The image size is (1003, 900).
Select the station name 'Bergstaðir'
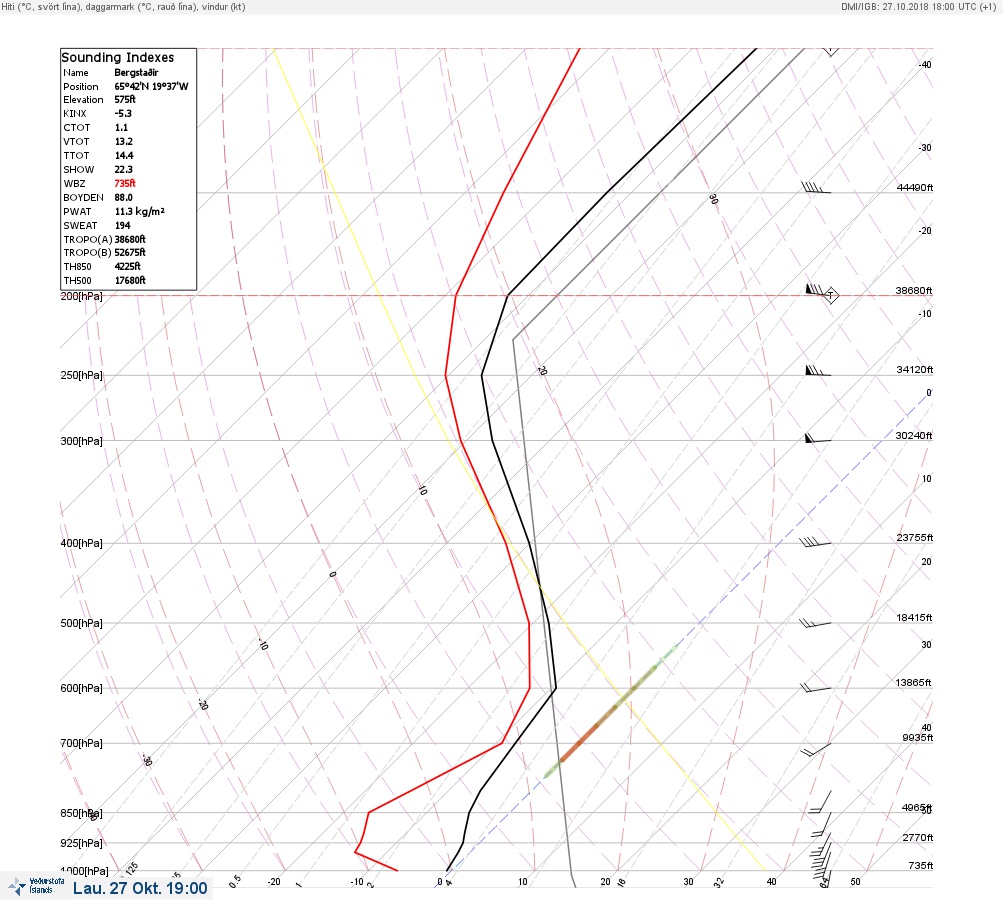pos(136,73)
